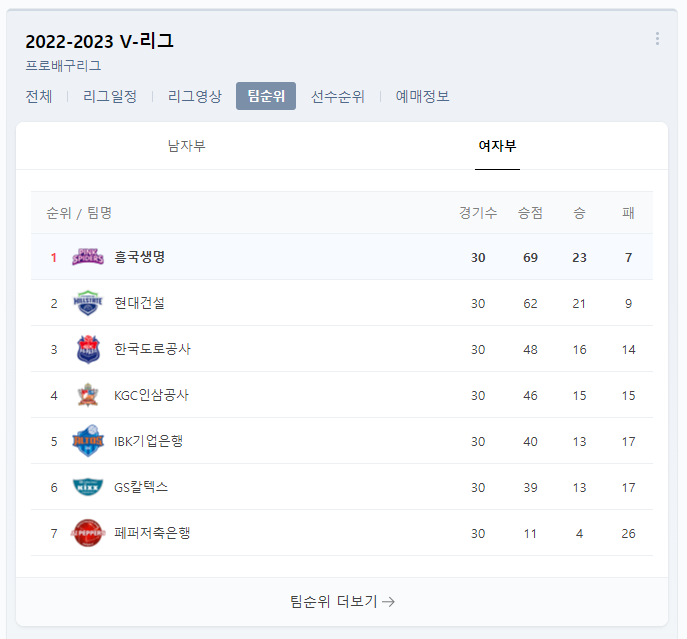The height and width of the screenshot is (639, 687).
Task: Click the red rank number 1
Action: click(x=53, y=257)
